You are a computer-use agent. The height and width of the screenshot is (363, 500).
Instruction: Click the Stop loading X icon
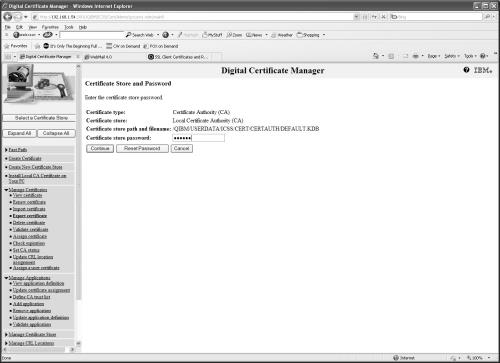coord(383,16)
